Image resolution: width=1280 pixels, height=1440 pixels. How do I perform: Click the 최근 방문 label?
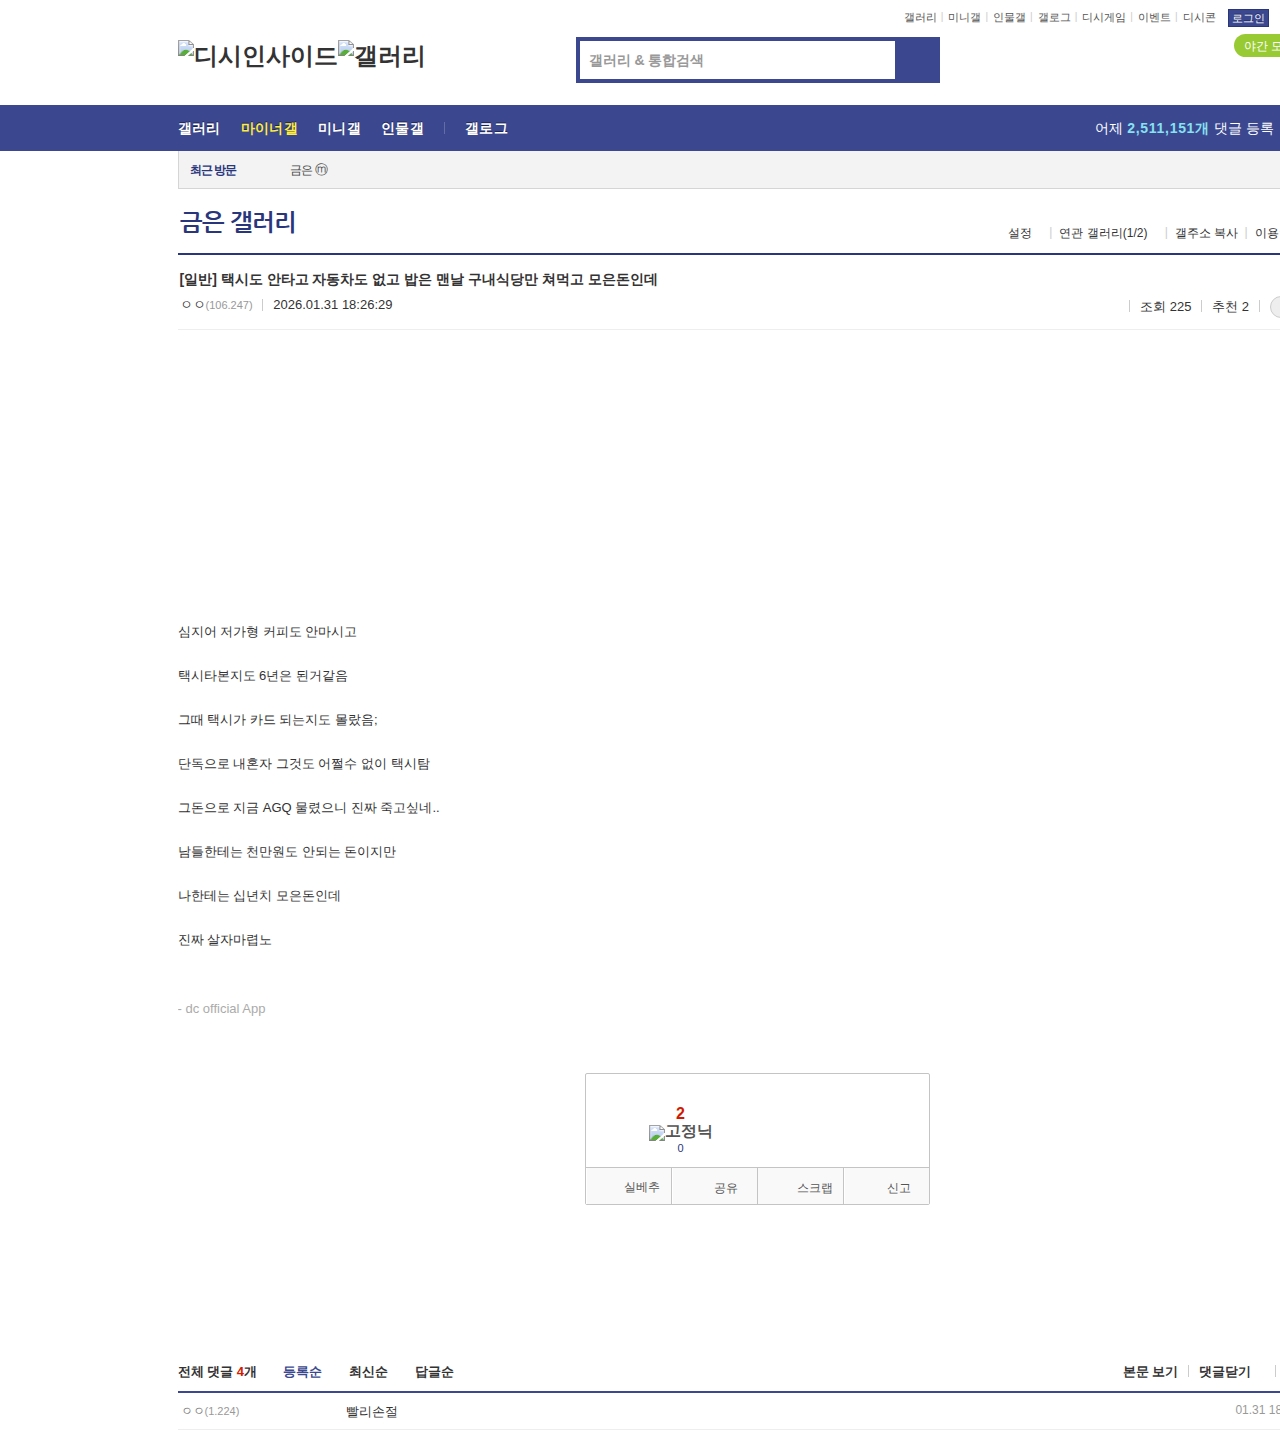point(213,170)
